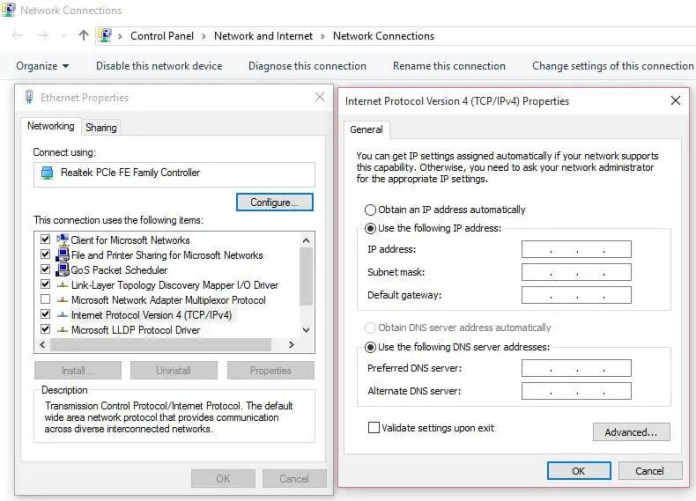Viewport: 696px width, 501px height.
Task: Click Network and Internet breadcrumb
Action: [263, 36]
